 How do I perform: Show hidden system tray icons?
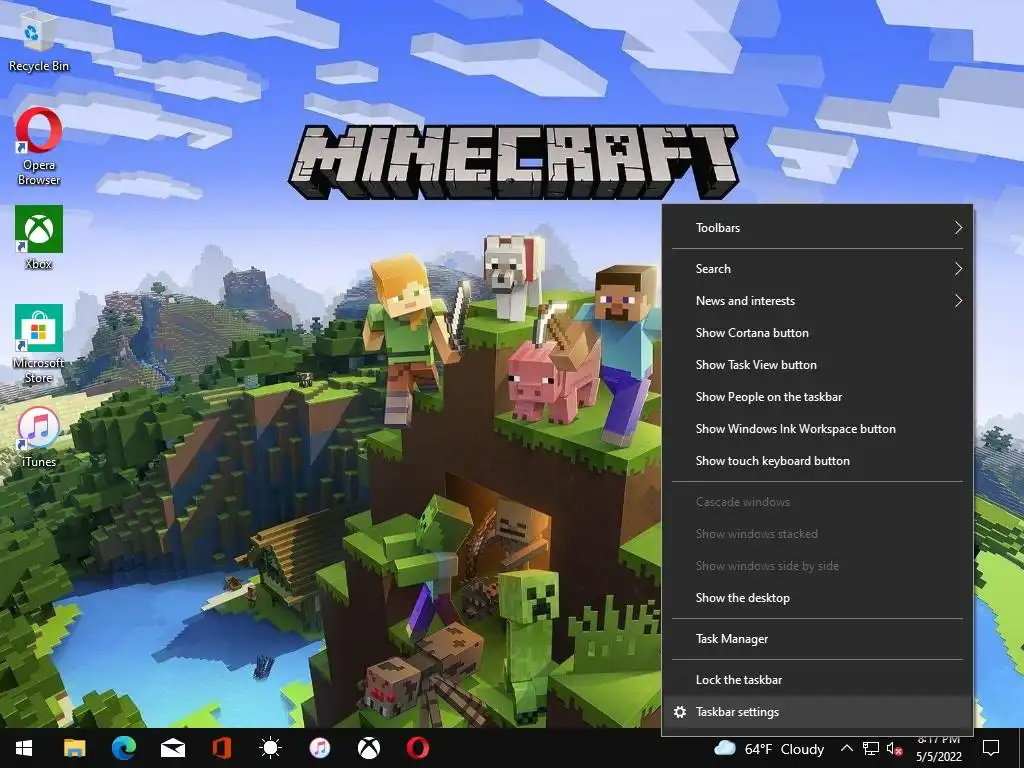pyautogui.click(x=846, y=748)
